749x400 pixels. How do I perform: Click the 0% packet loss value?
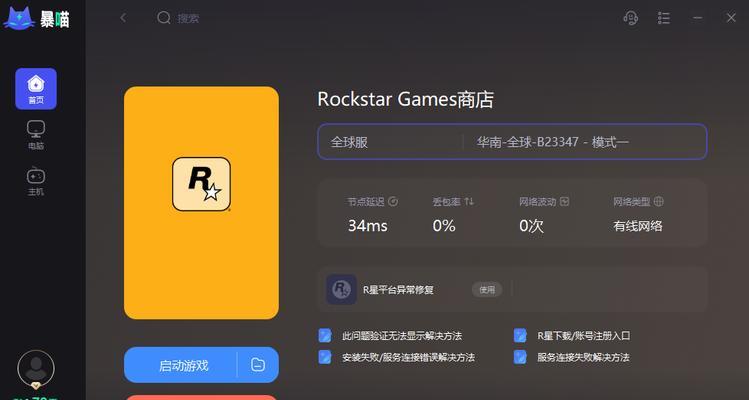[x=444, y=226]
